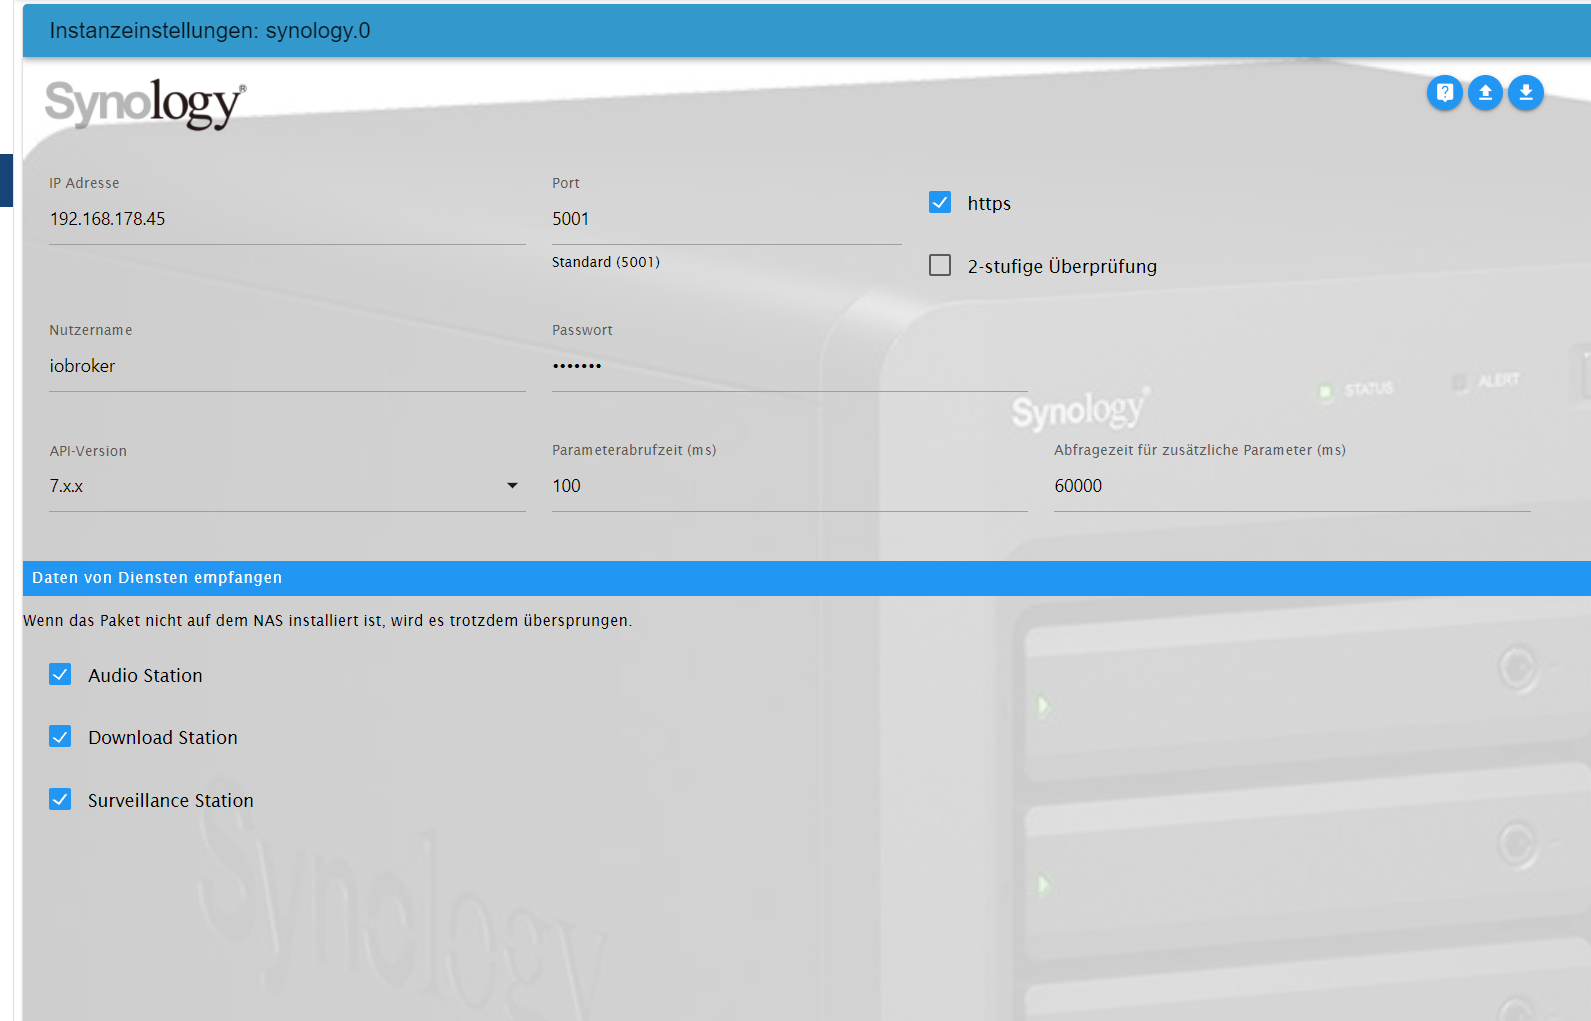Click the Surveillance Station label
This screenshot has width=1591, height=1021.
(171, 801)
